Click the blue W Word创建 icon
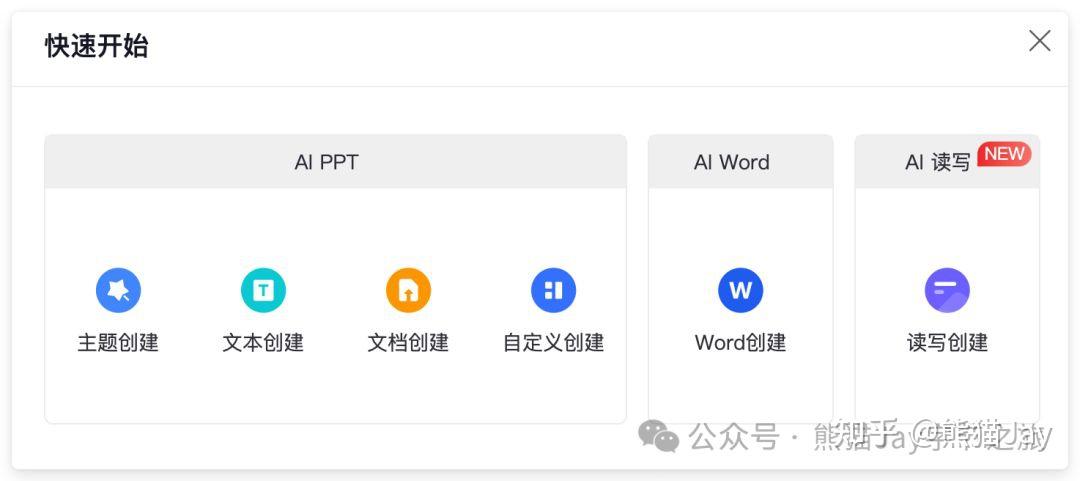The image size is (1080, 481). (x=740, y=290)
